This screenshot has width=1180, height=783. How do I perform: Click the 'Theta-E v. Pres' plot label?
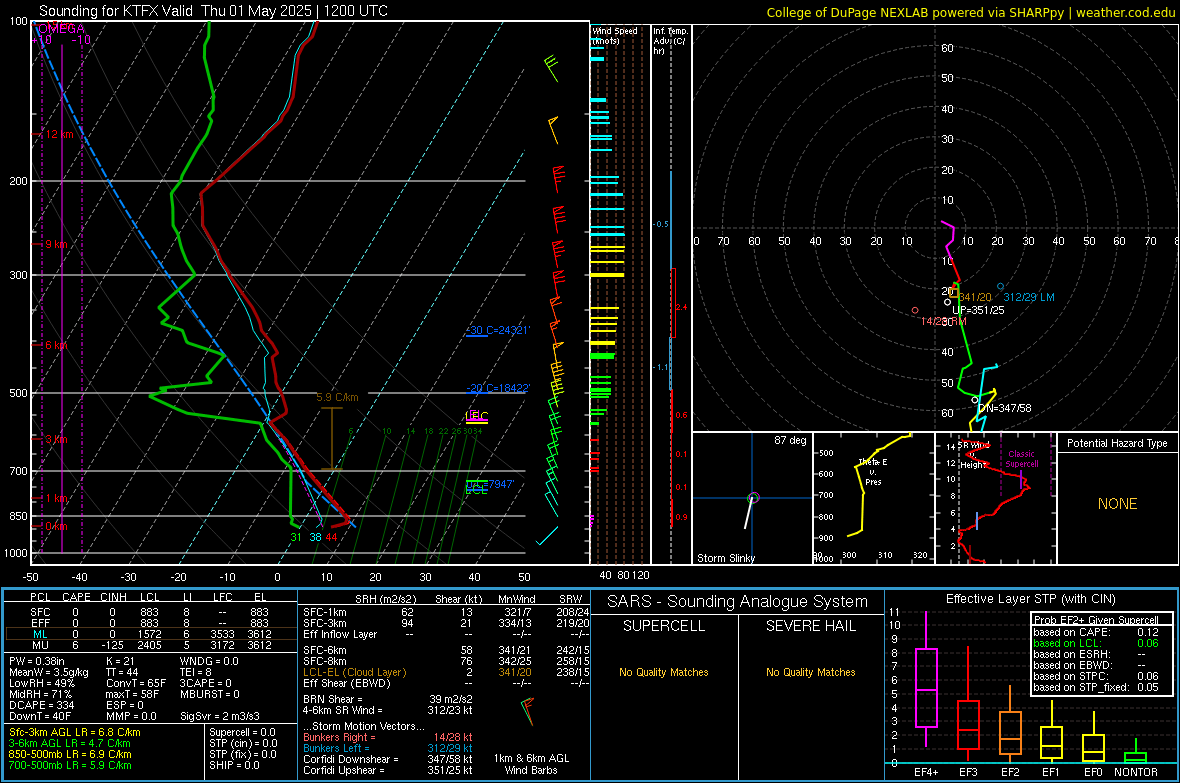pyautogui.click(x=873, y=471)
